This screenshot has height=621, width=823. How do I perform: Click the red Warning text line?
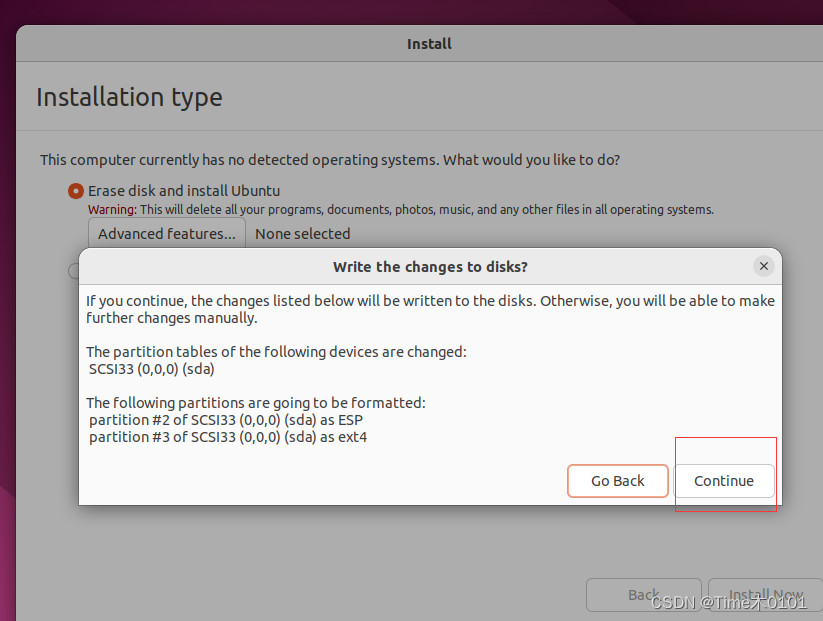click(x=400, y=209)
